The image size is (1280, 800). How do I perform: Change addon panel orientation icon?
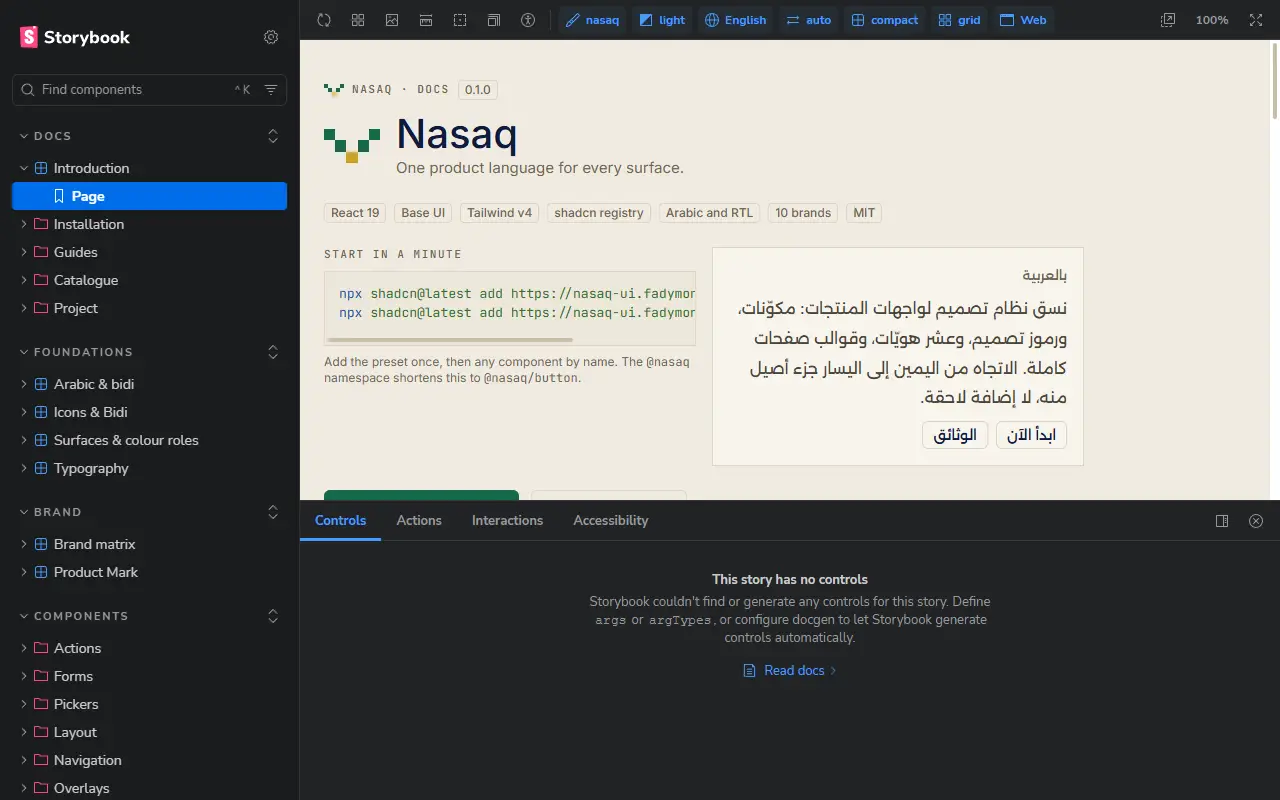click(x=1222, y=521)
